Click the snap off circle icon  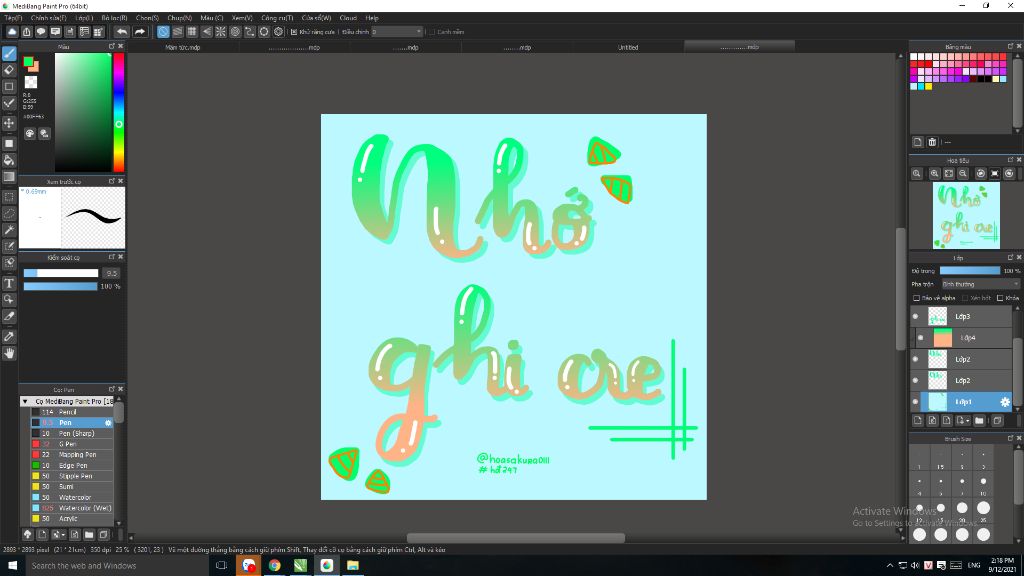[x=163, y=31]
